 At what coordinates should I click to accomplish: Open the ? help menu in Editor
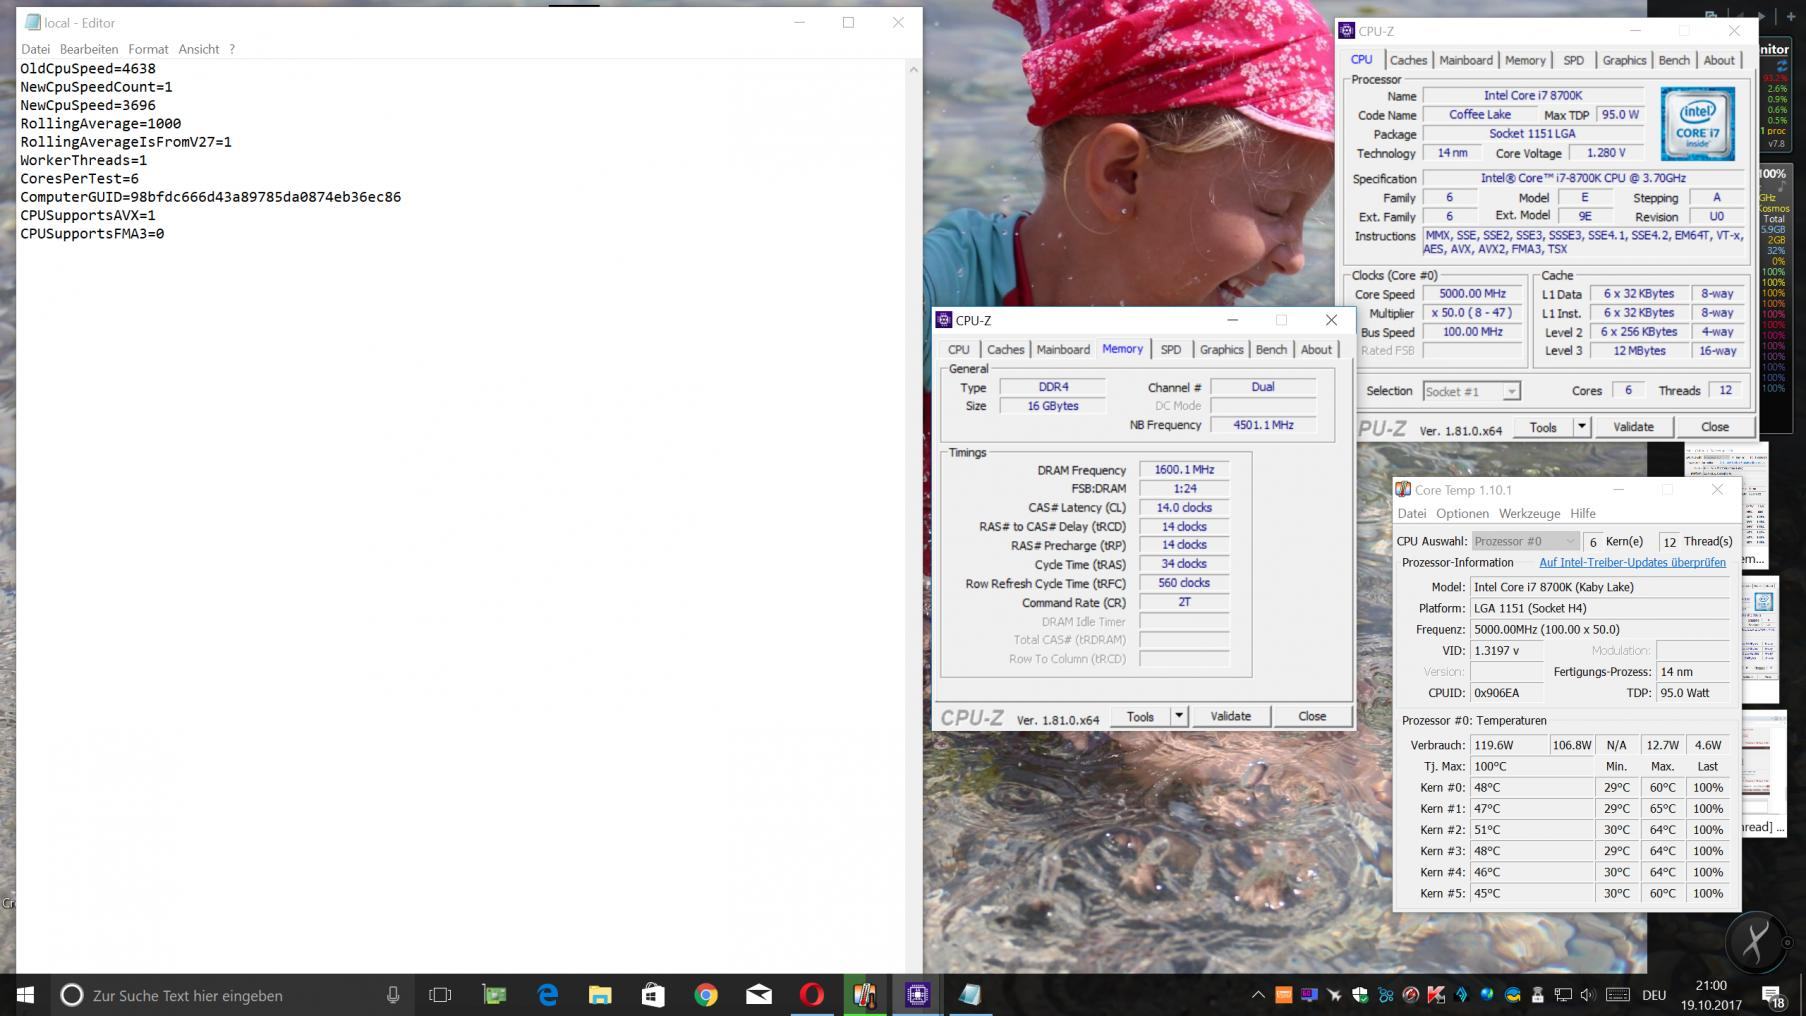(x=232, y=49)
